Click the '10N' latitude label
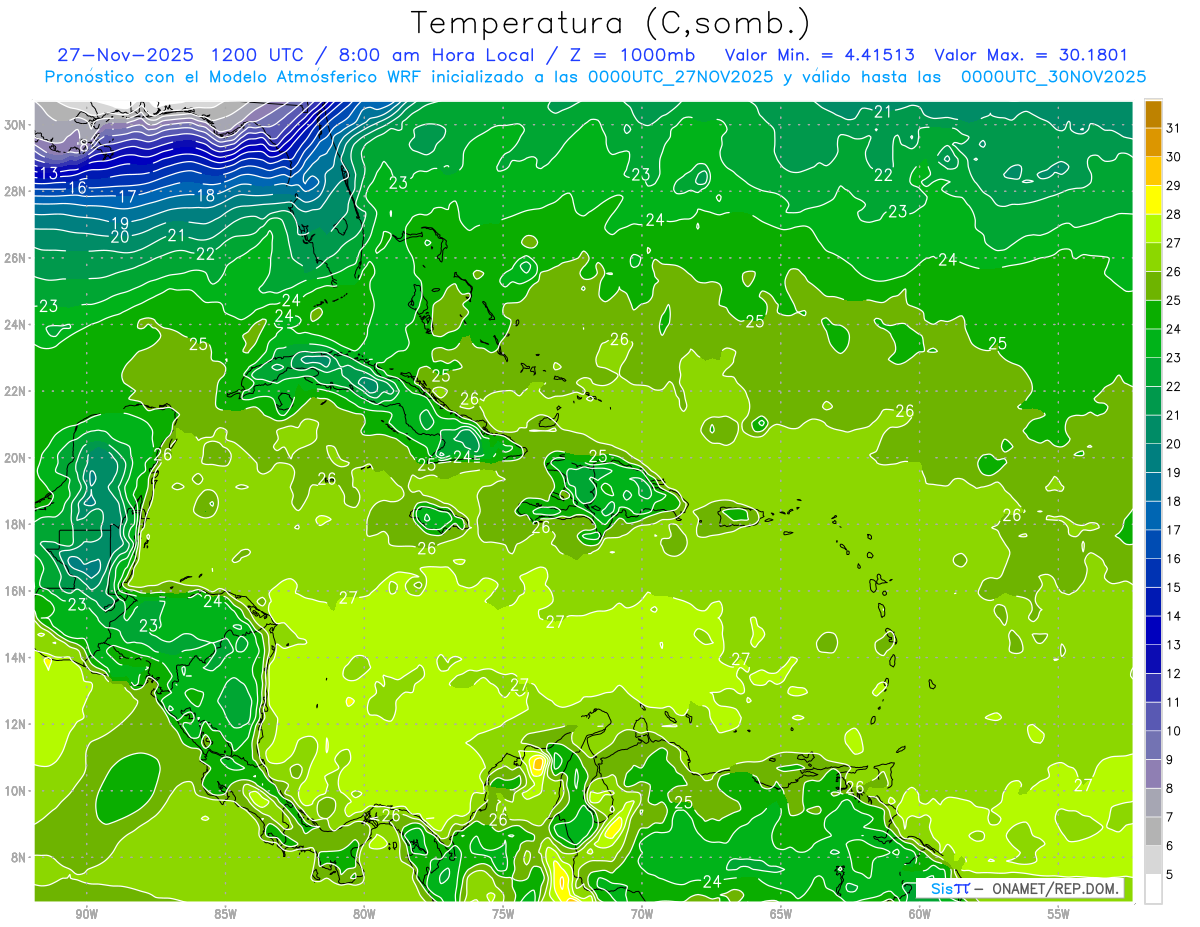Image resolution: width=1200 pixels, height=927 pixels. click(x=16, y=791)
